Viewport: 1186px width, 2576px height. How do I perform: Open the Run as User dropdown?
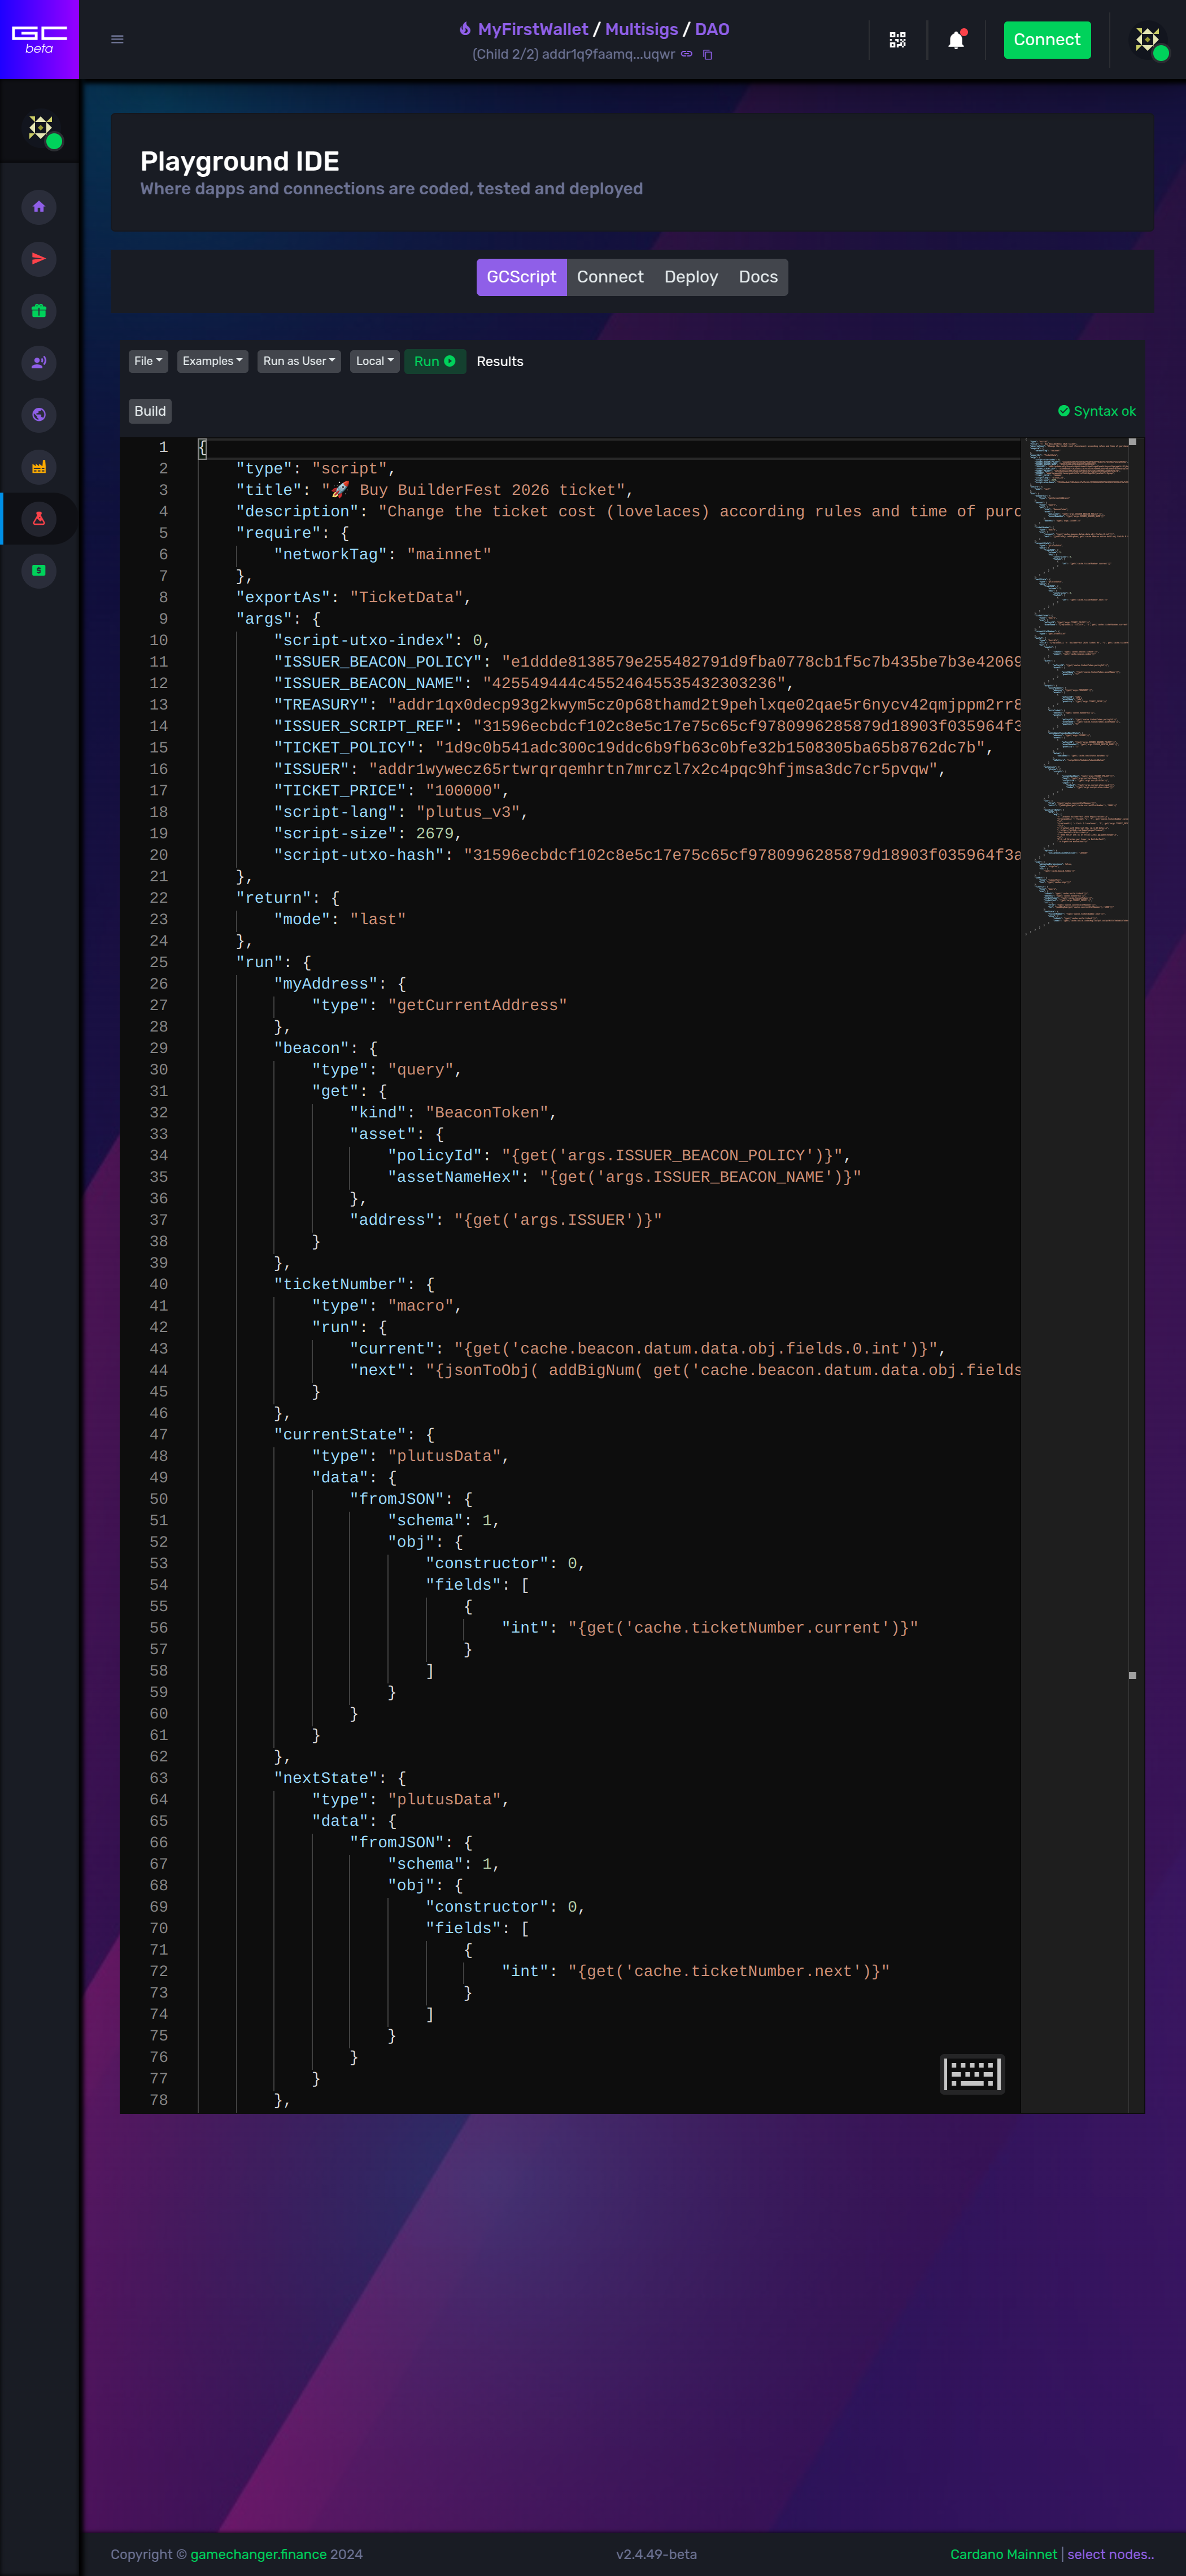(298, 361)
